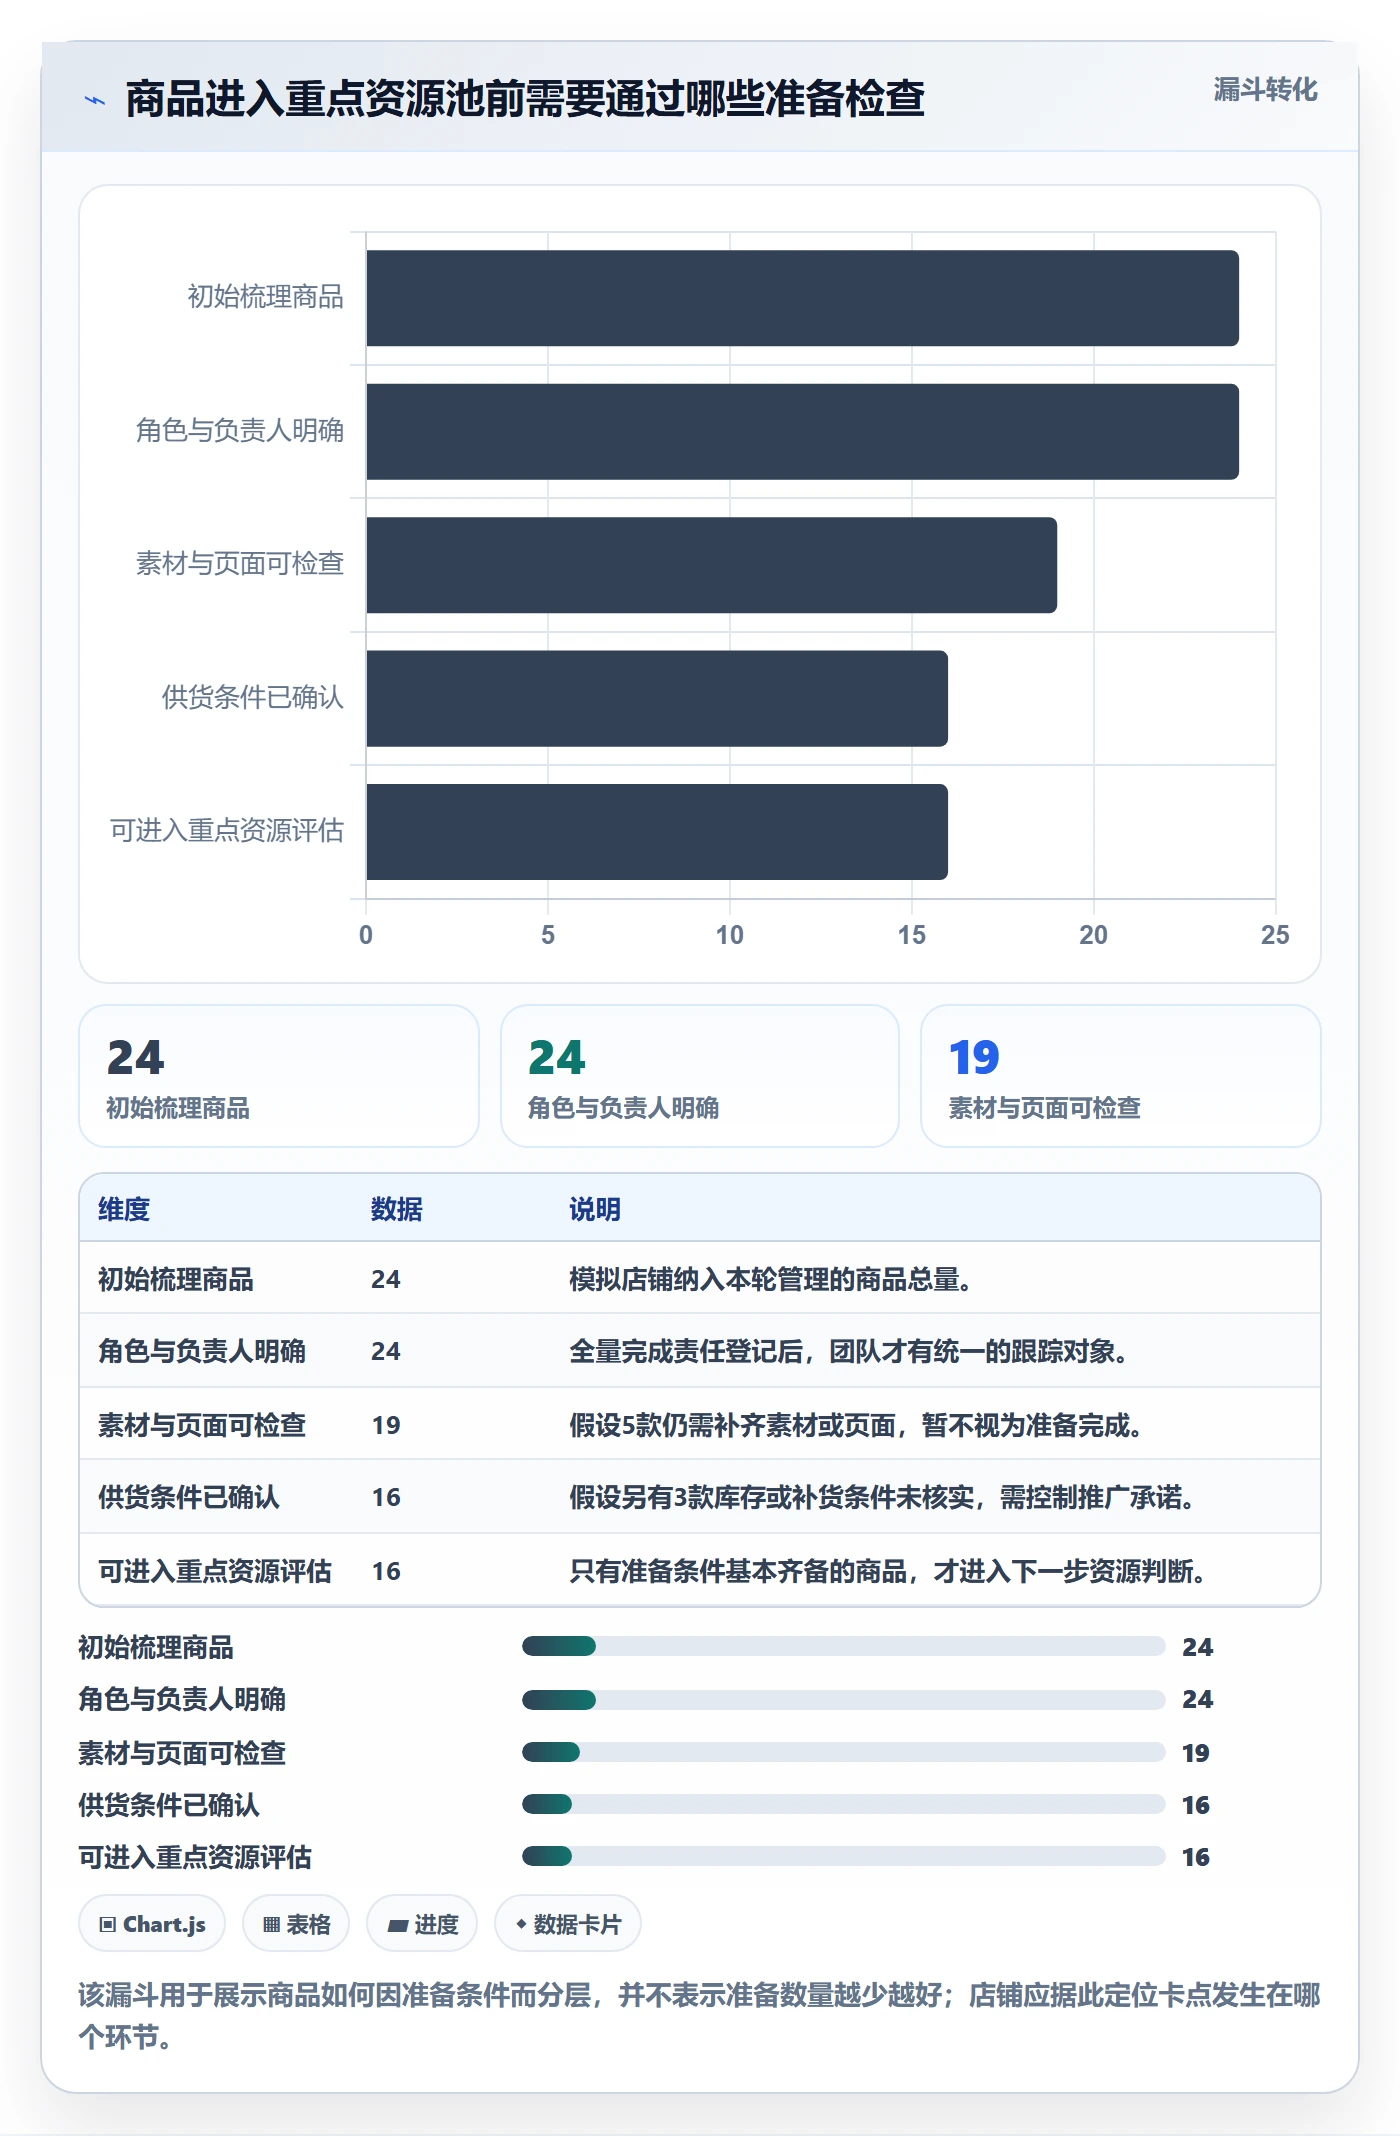Click the 素材与页面可检查 bar in chart
Screen dimensions: 1400x2136
click(x=712, y=565)
